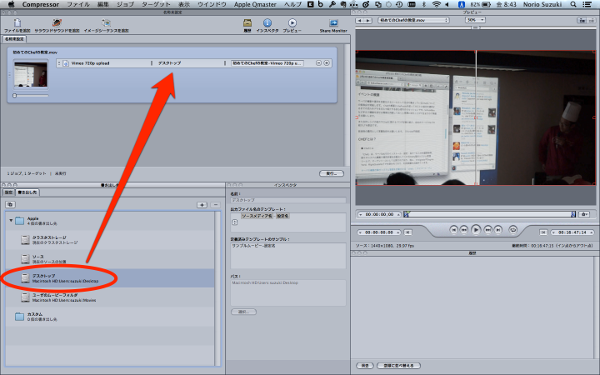Click the Out point timecode 00:16:47;14
600x375 pixels.
(572, 232)
